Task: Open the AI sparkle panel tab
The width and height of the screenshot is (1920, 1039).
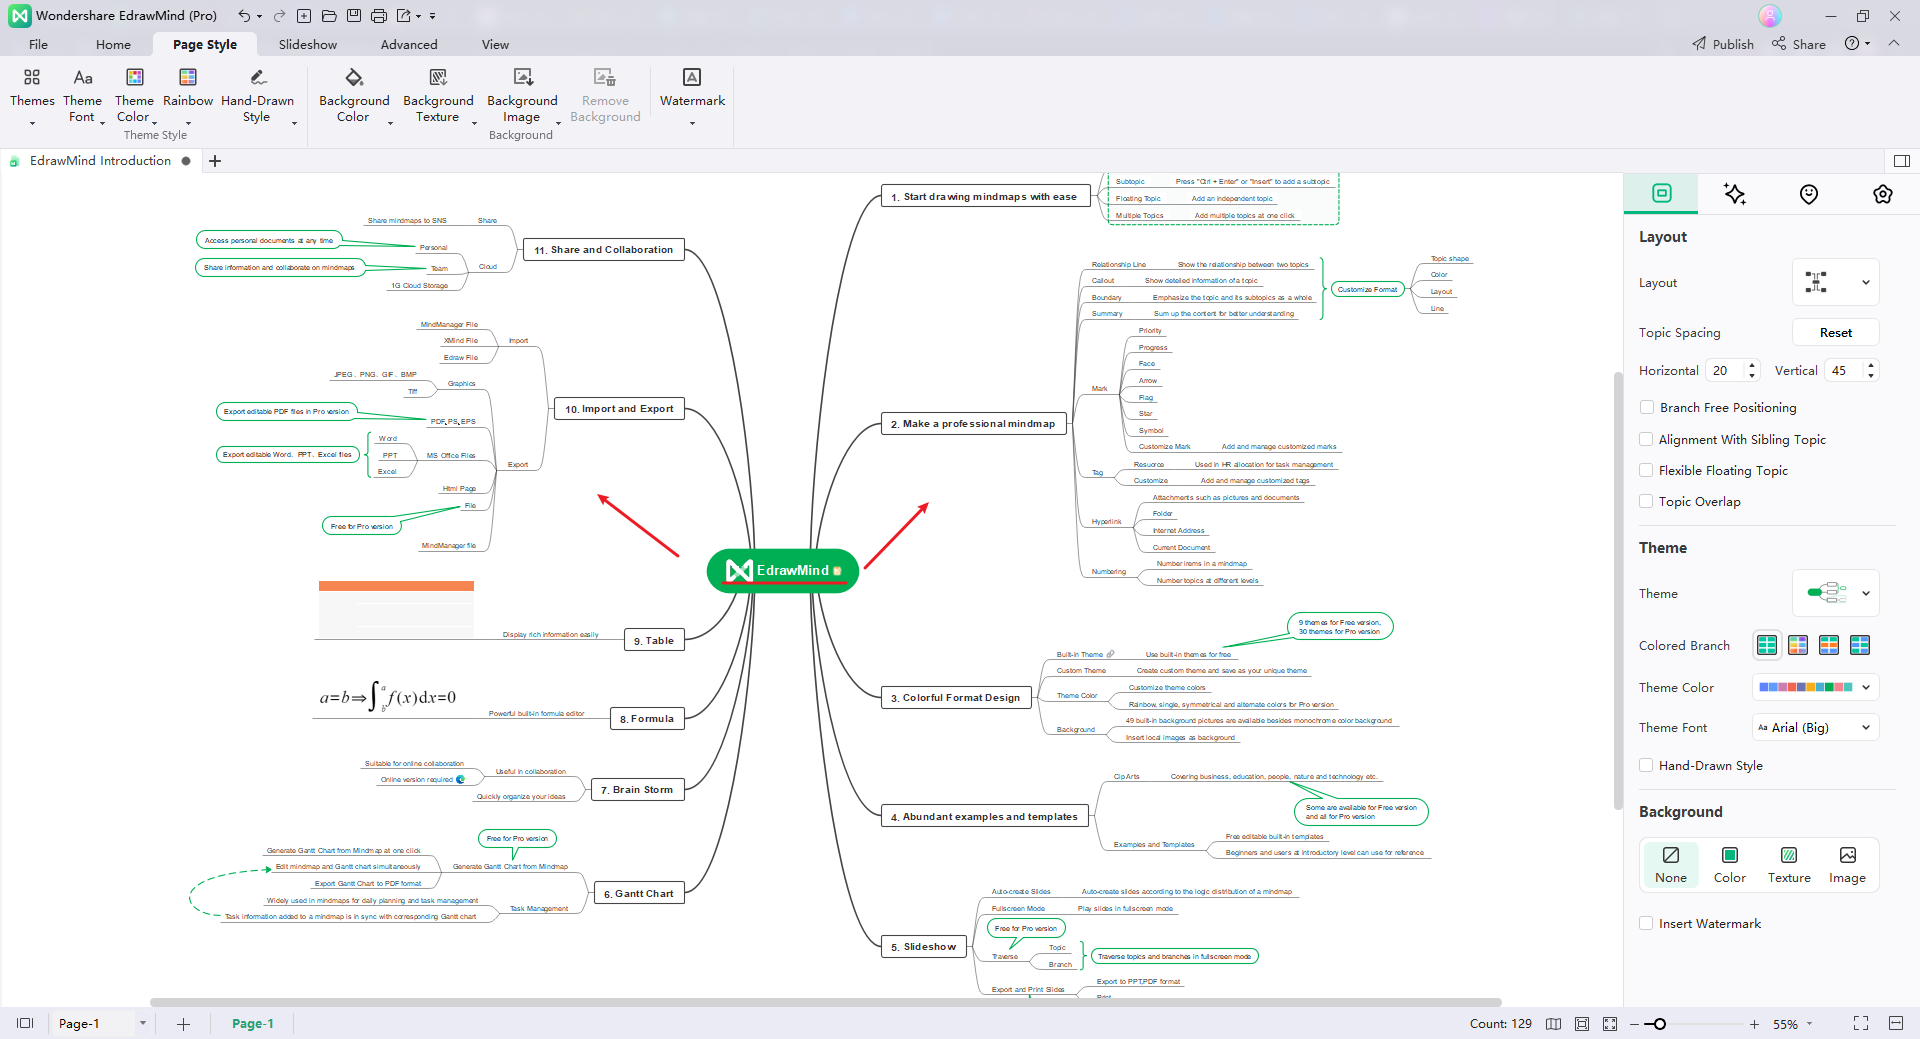Action: pos(1735,194)
